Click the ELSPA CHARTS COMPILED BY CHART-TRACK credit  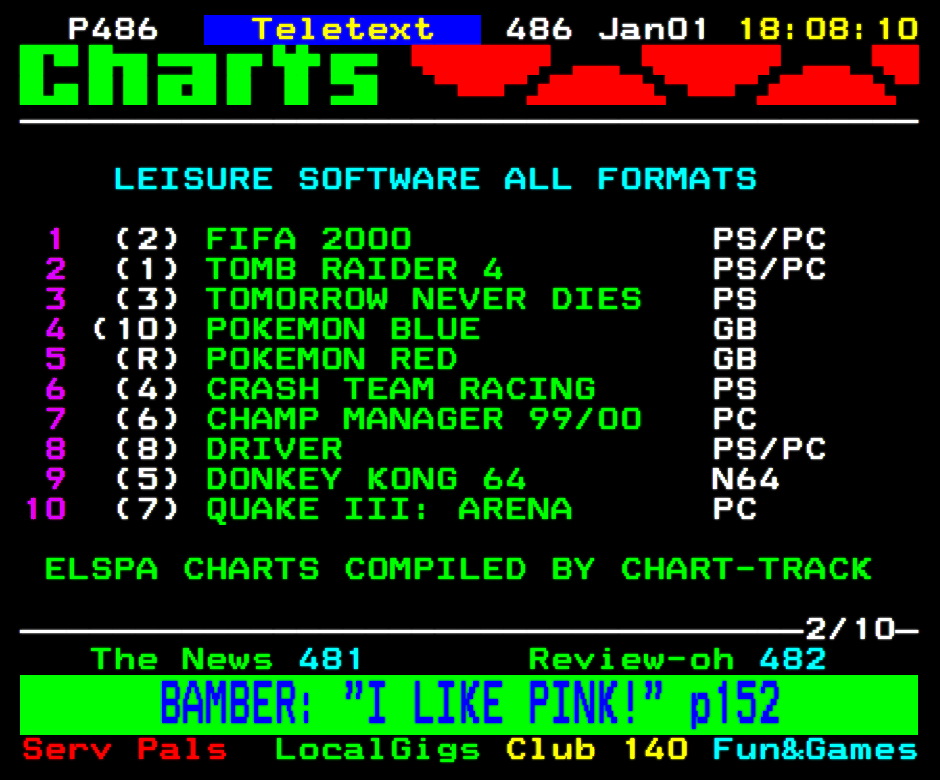pyautogui.click(x=458, y=569)
